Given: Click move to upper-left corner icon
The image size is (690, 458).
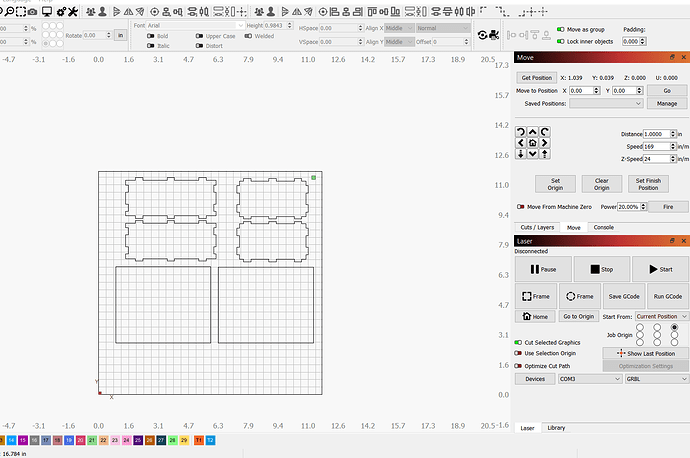Looking at the screenshot, I should 483,10.
